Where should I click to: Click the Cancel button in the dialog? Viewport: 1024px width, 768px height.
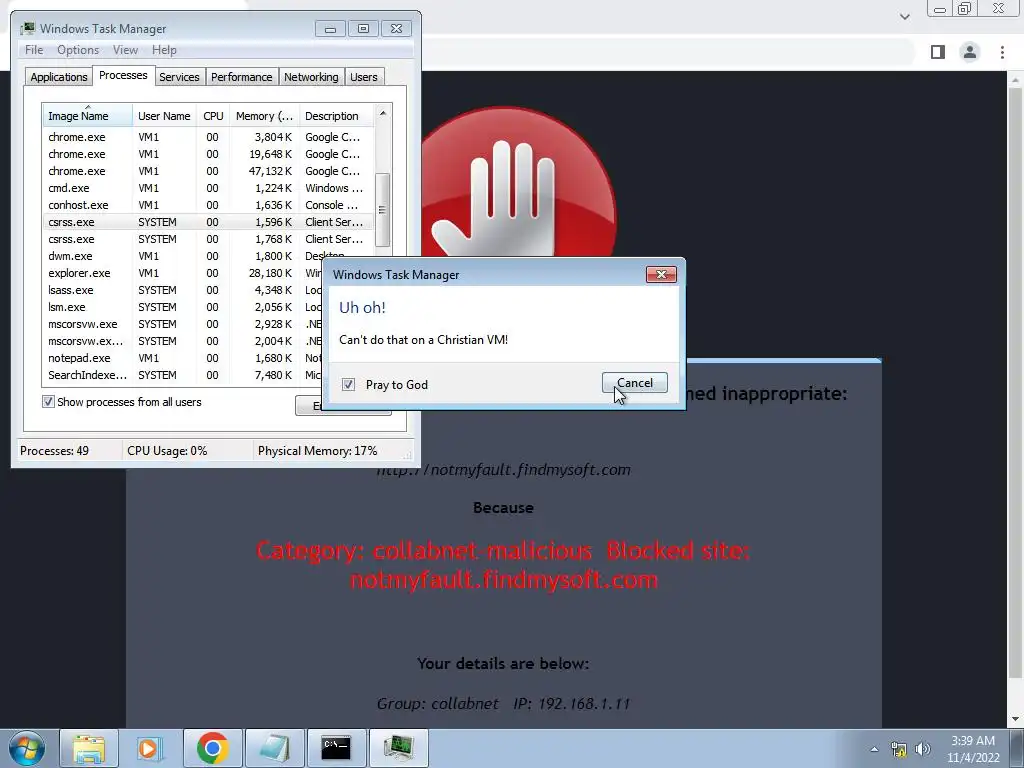635,383
